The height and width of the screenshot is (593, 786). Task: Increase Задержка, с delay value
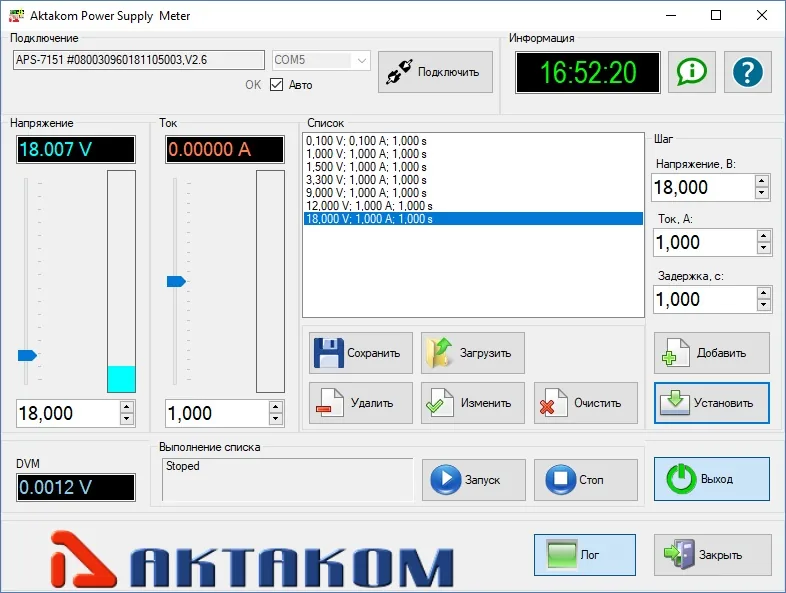click(x=763, y=293)
